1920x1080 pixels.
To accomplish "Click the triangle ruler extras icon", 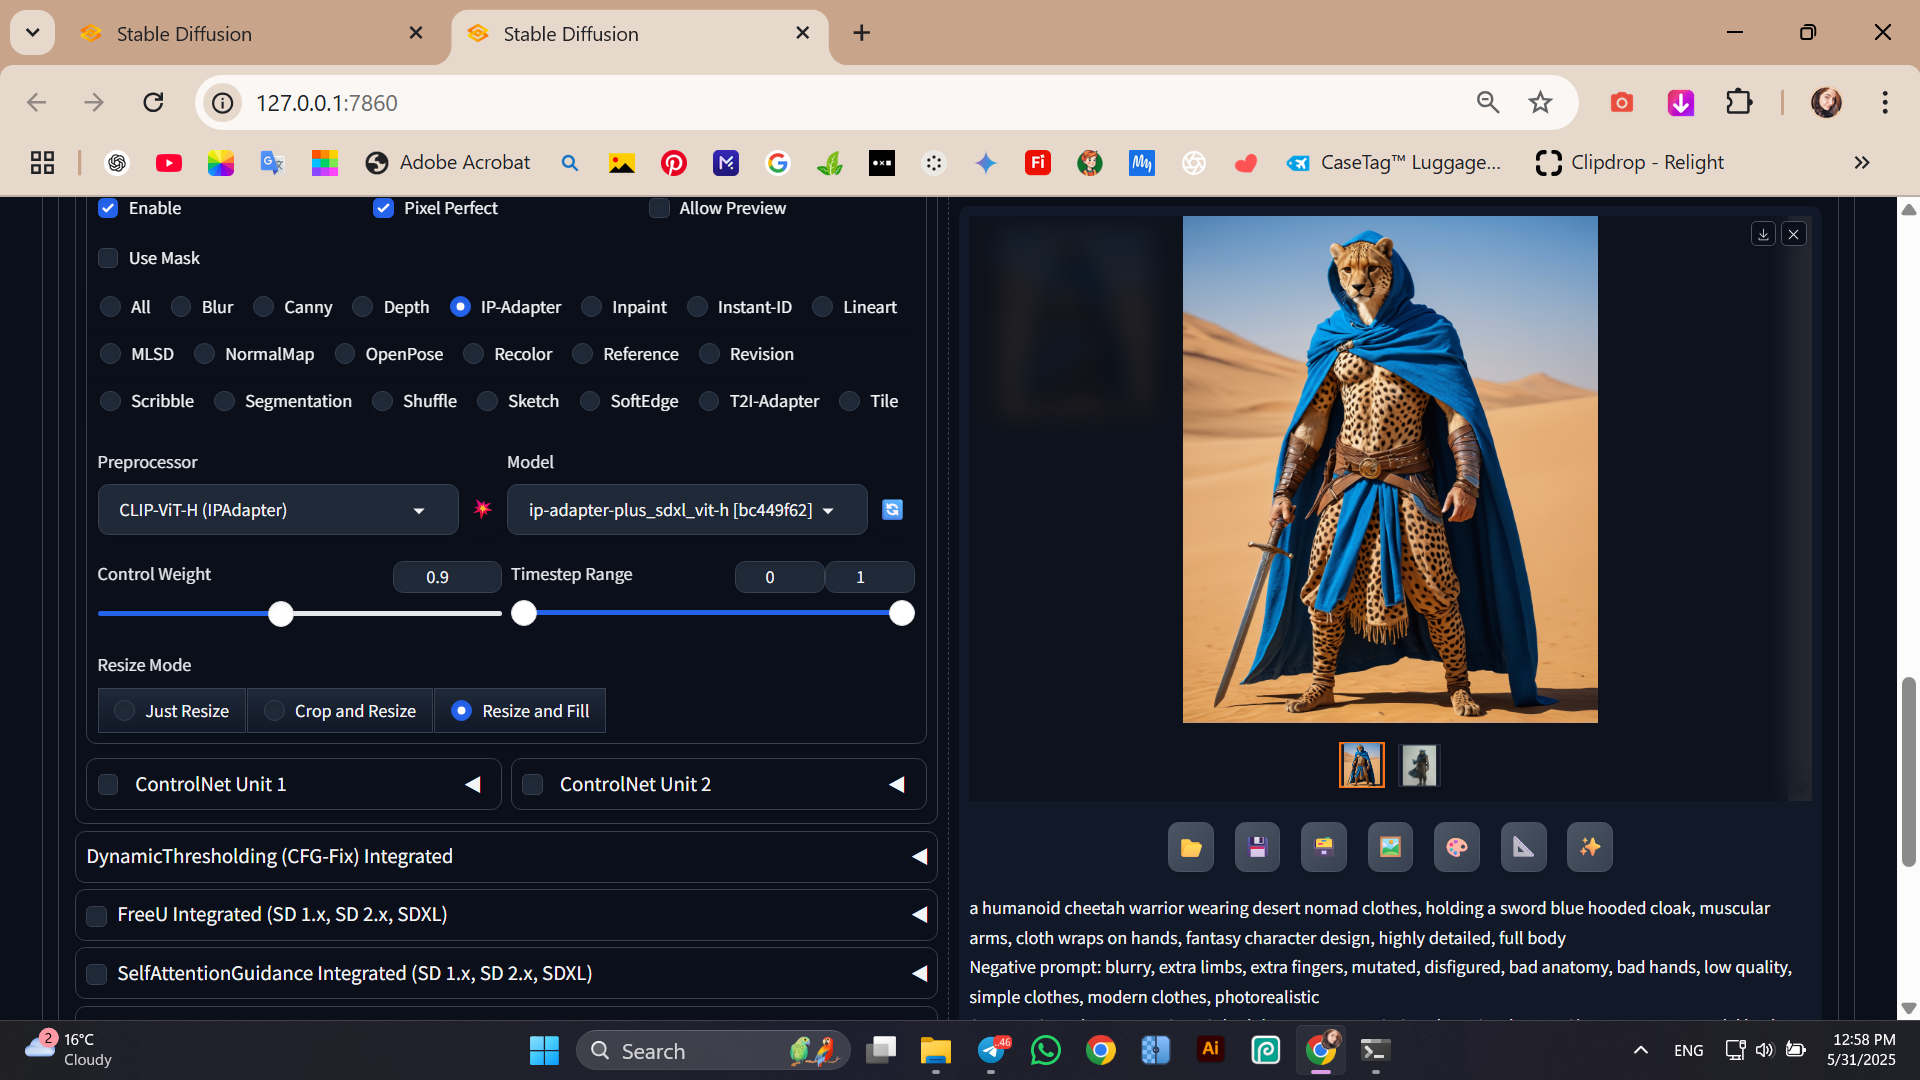I will pyautogui.click(x=1523, y=848).
